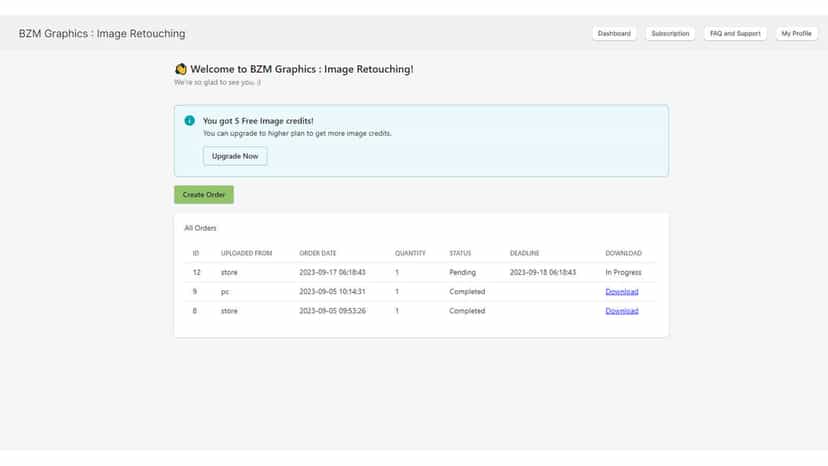Click order date 2023-09-17 06:18:43
The image size is (828, 466).
(x=332, y=273)
